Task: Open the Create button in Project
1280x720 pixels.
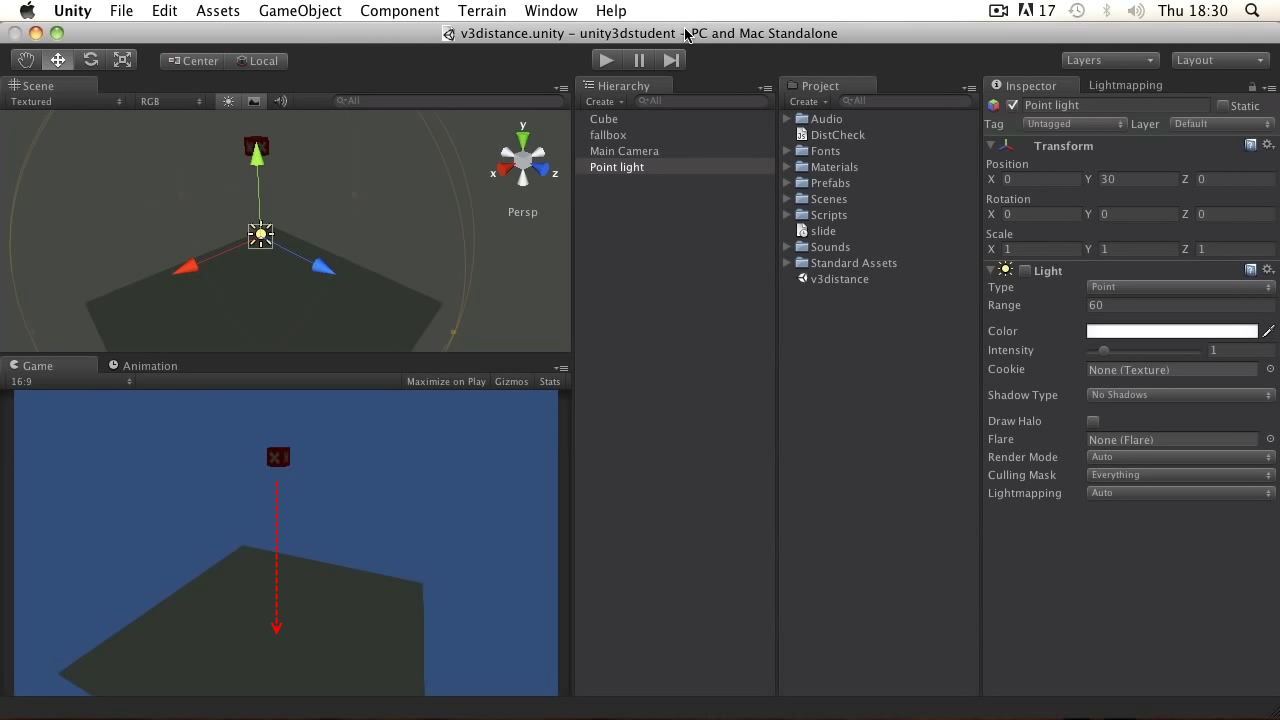Action: [x=808, y=102]
